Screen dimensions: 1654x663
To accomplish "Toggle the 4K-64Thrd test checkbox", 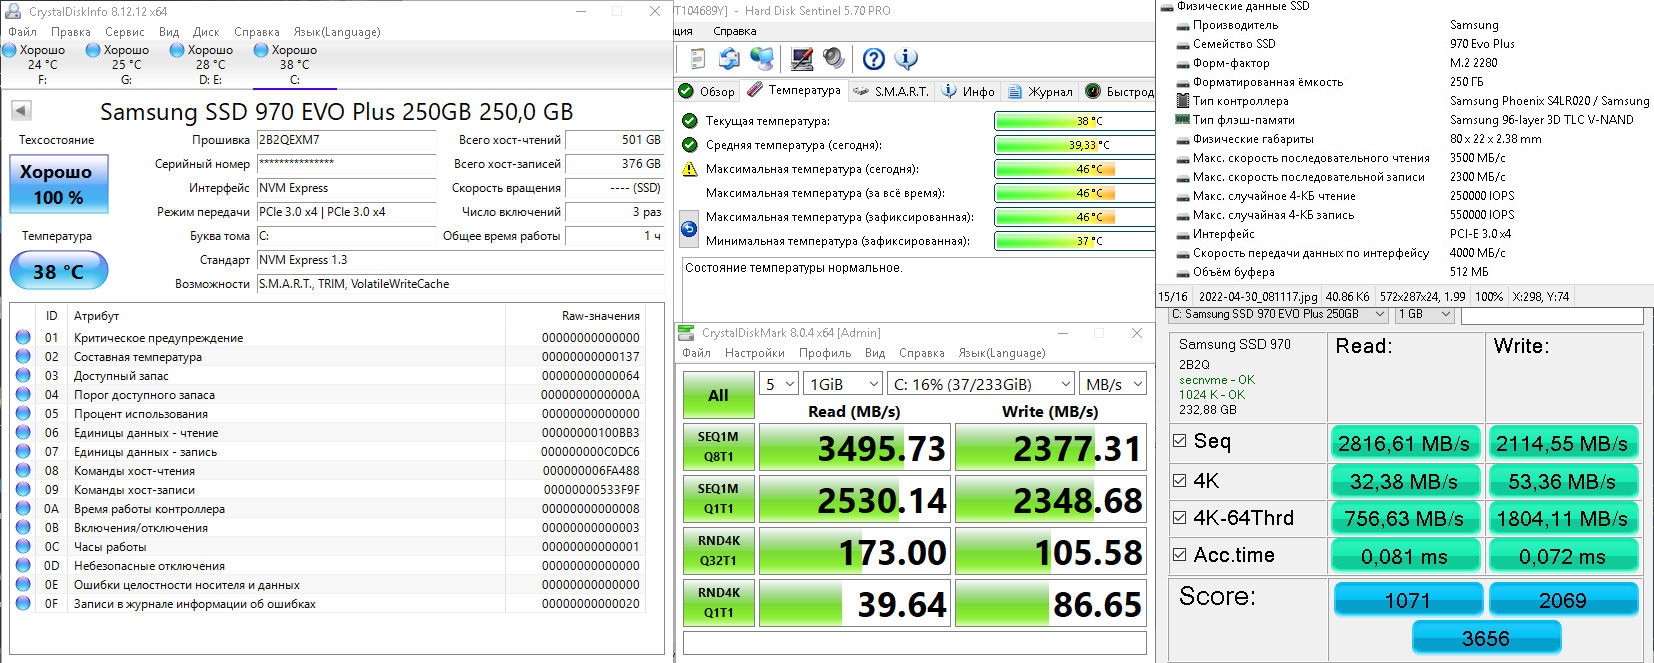I will pos(1180,517).
